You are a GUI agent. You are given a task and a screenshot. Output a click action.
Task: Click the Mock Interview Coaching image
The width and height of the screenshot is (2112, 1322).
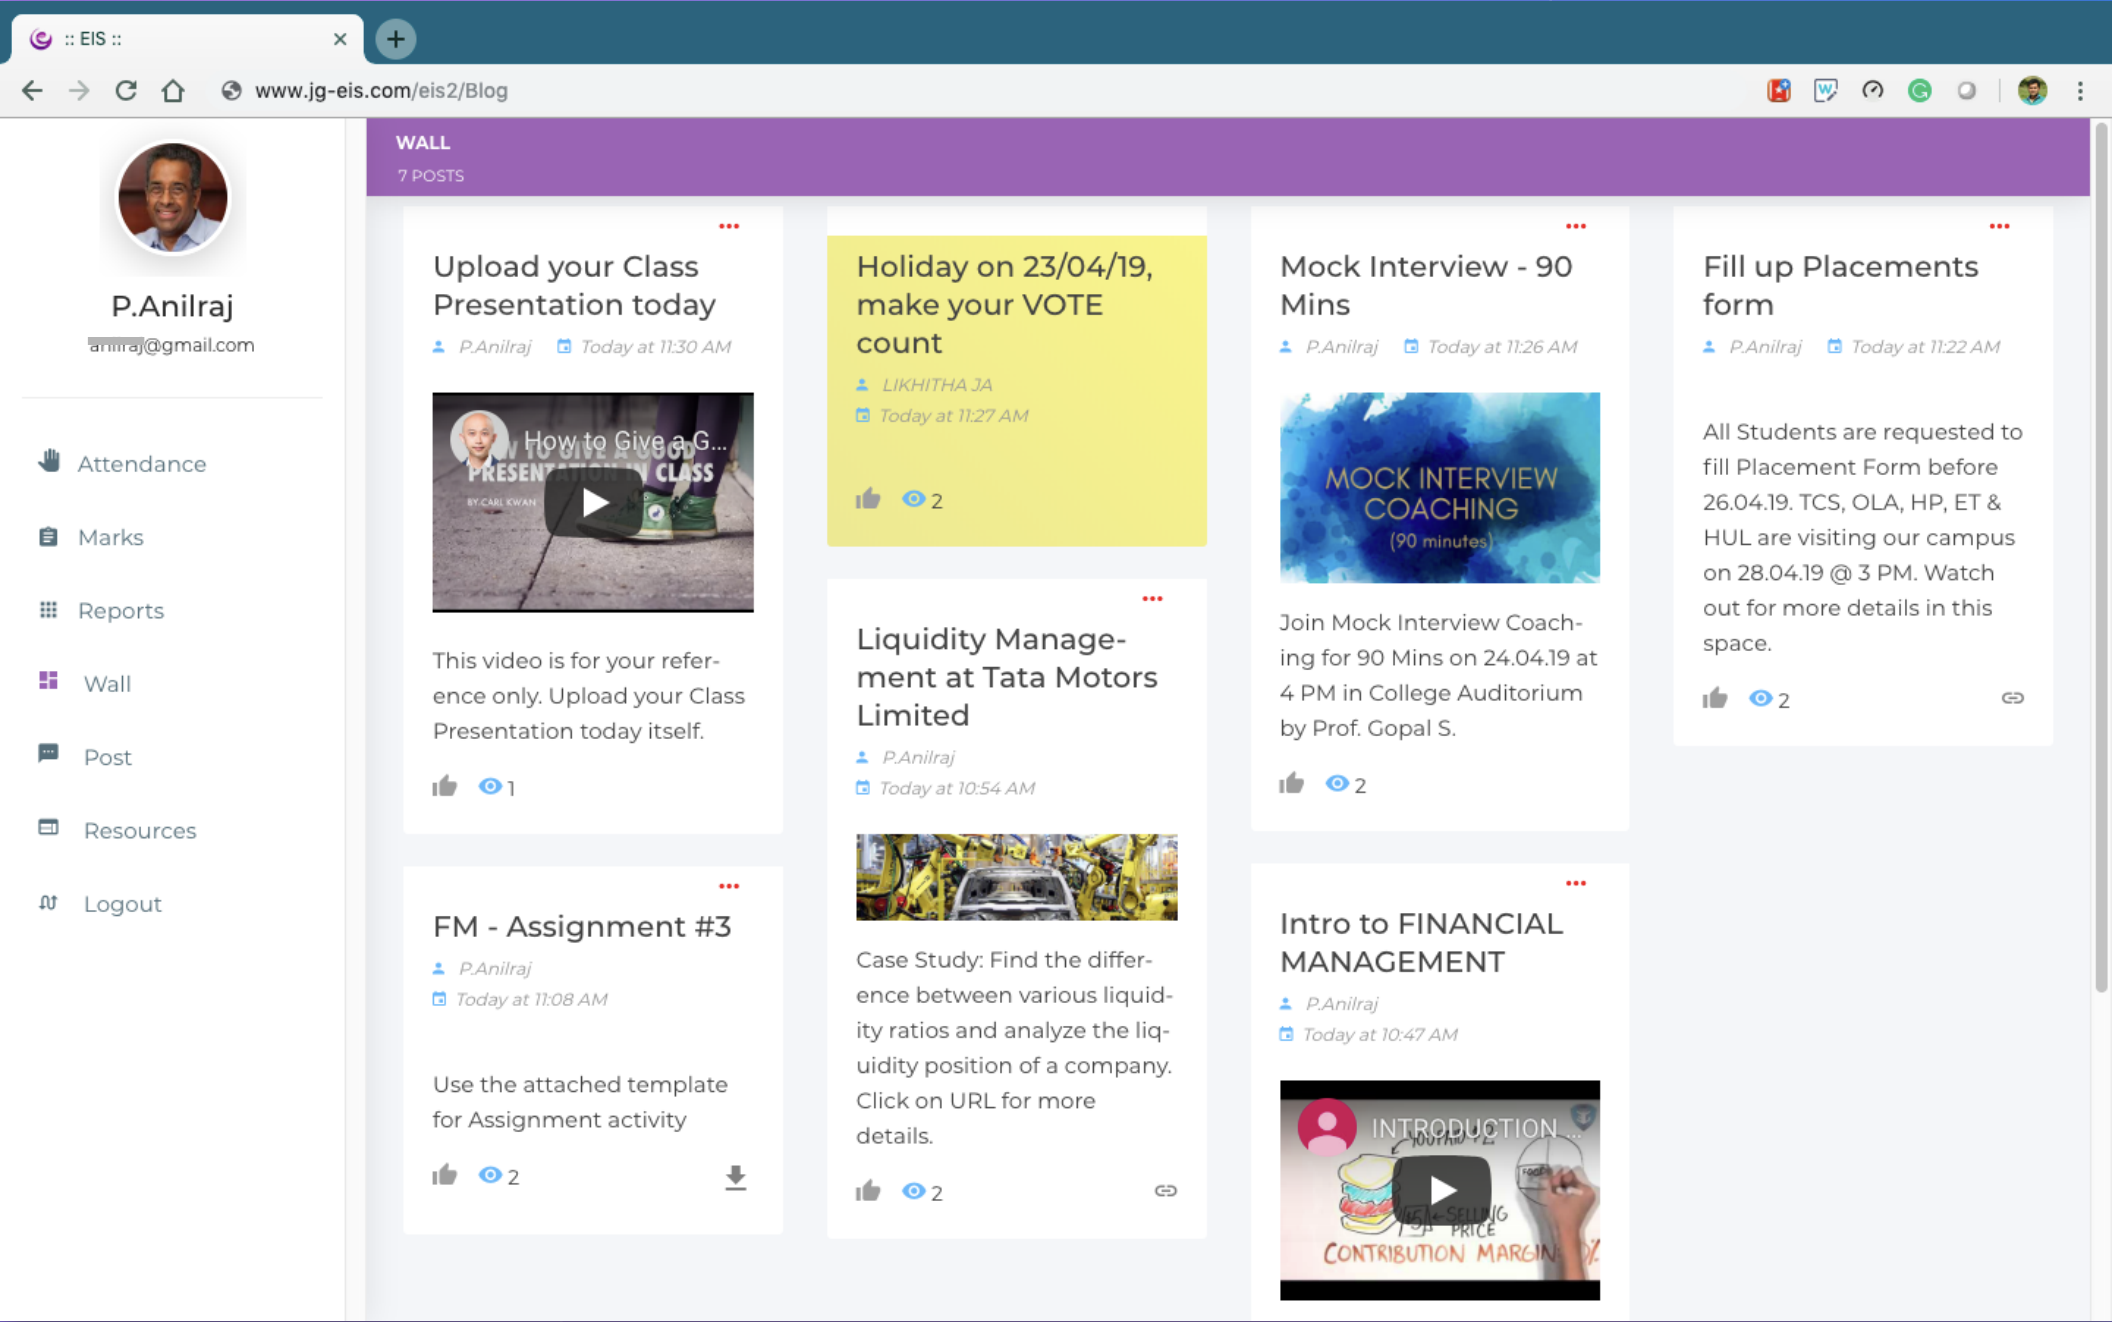point(1439,488)
